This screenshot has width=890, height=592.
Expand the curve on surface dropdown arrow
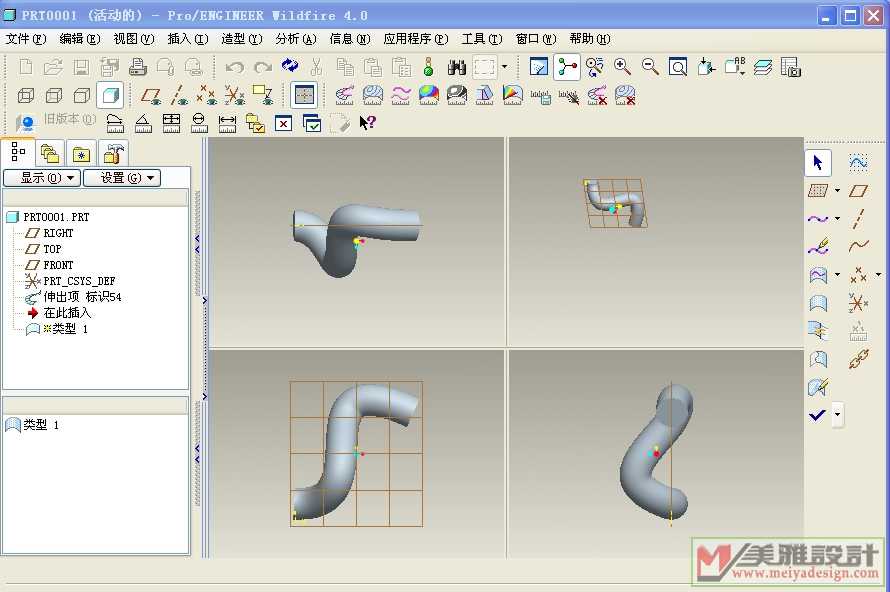coord(837,275)
